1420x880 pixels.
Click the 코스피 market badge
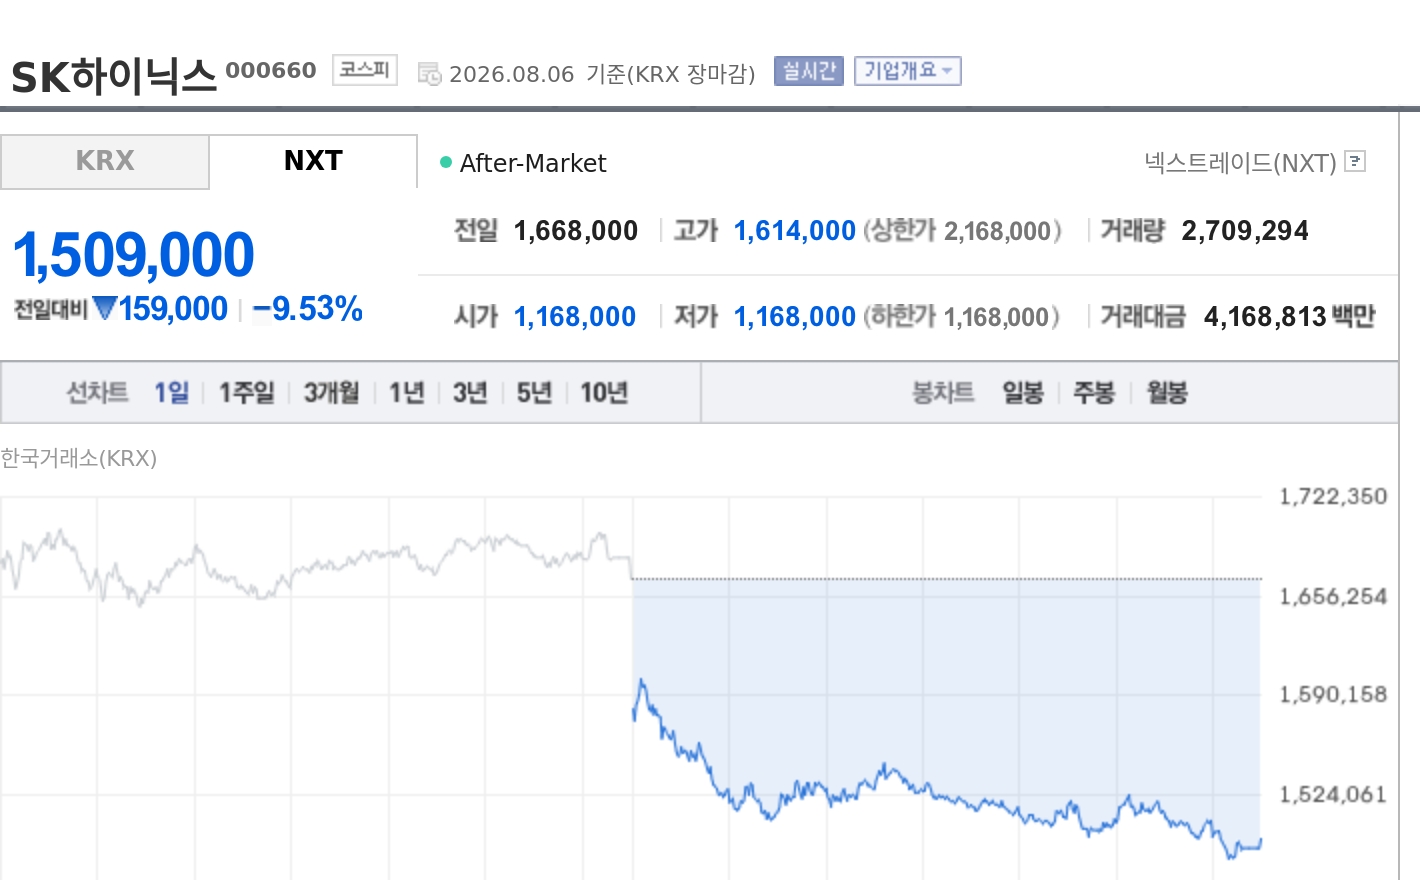(364, 70)
